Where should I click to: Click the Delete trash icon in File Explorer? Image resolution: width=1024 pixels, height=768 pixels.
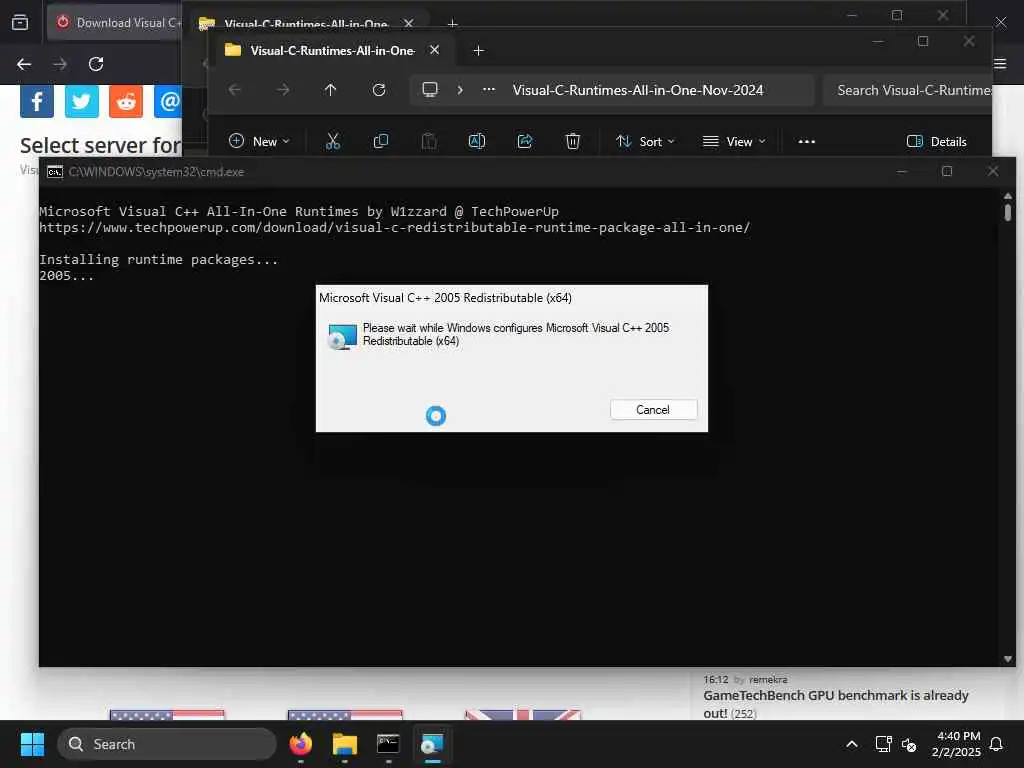coord(573,141)
